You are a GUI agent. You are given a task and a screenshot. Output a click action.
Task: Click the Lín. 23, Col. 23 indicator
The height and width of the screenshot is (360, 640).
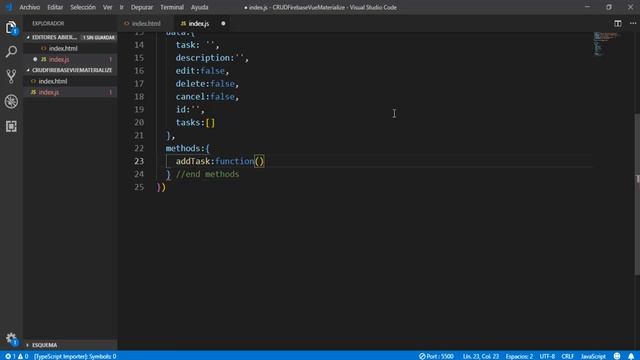(x=481, y=356)
